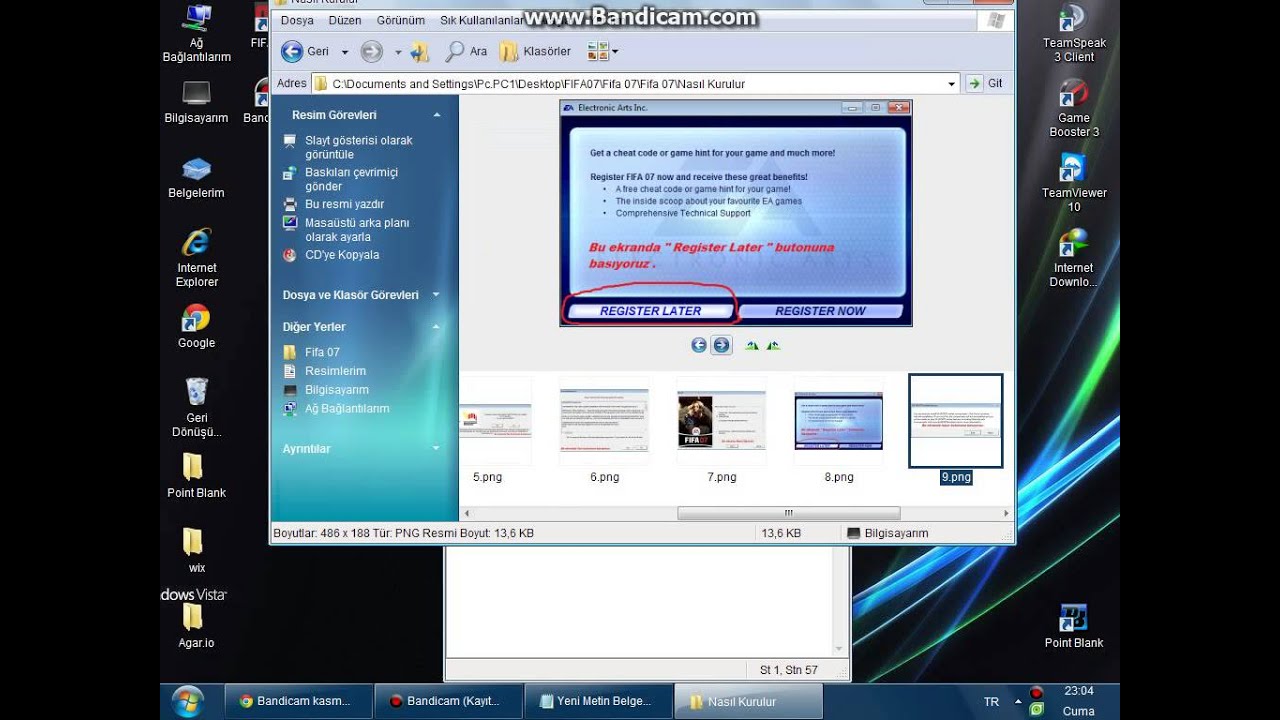
Task: Expand the Ayrıntılar section
Action: pyautogui.click(x=436, y=449)
